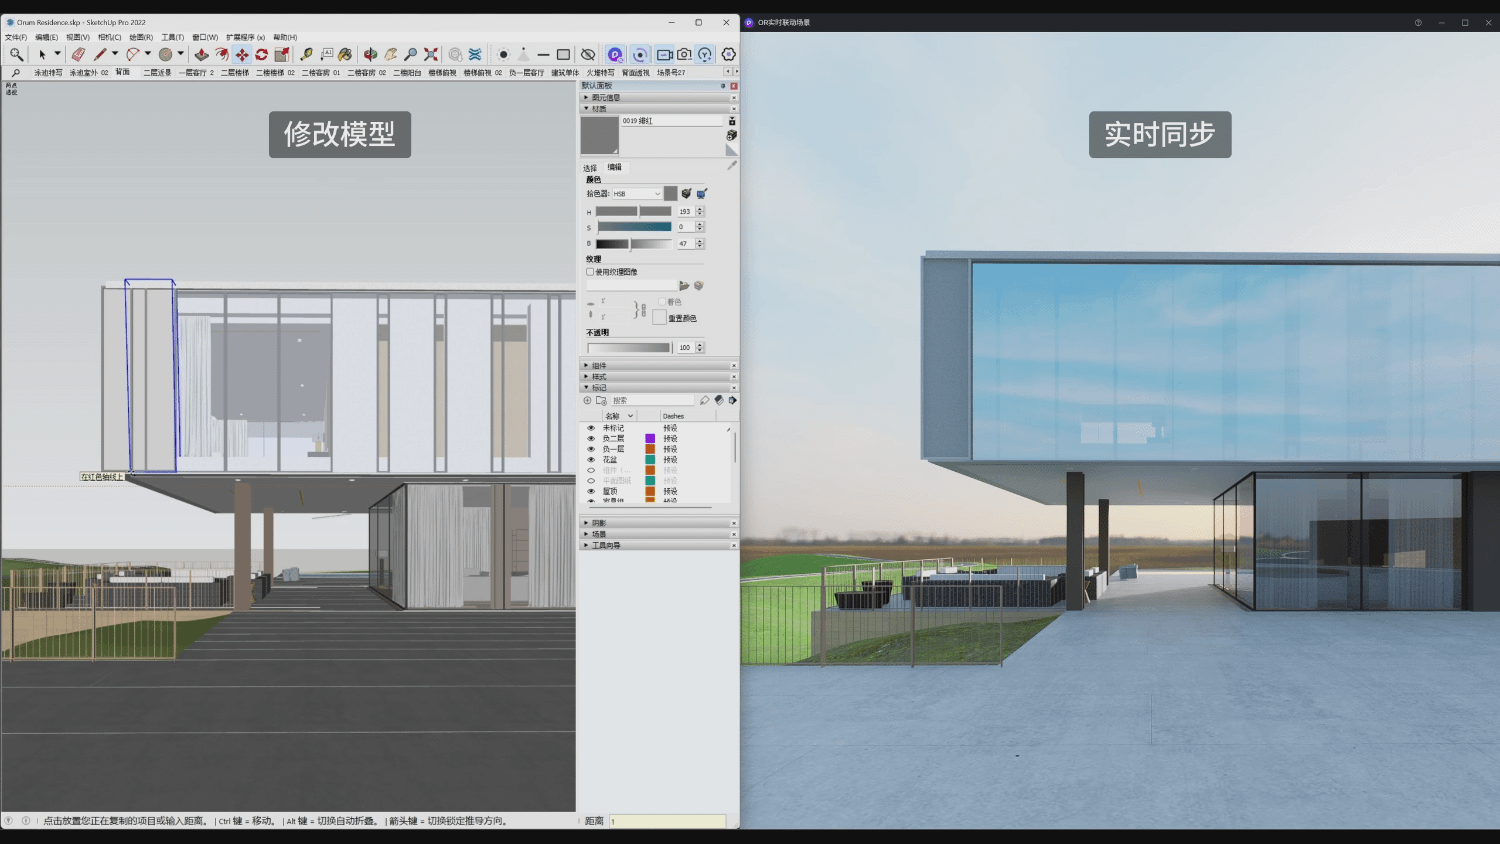Click the 重置颜色 link

click(682, 318)
